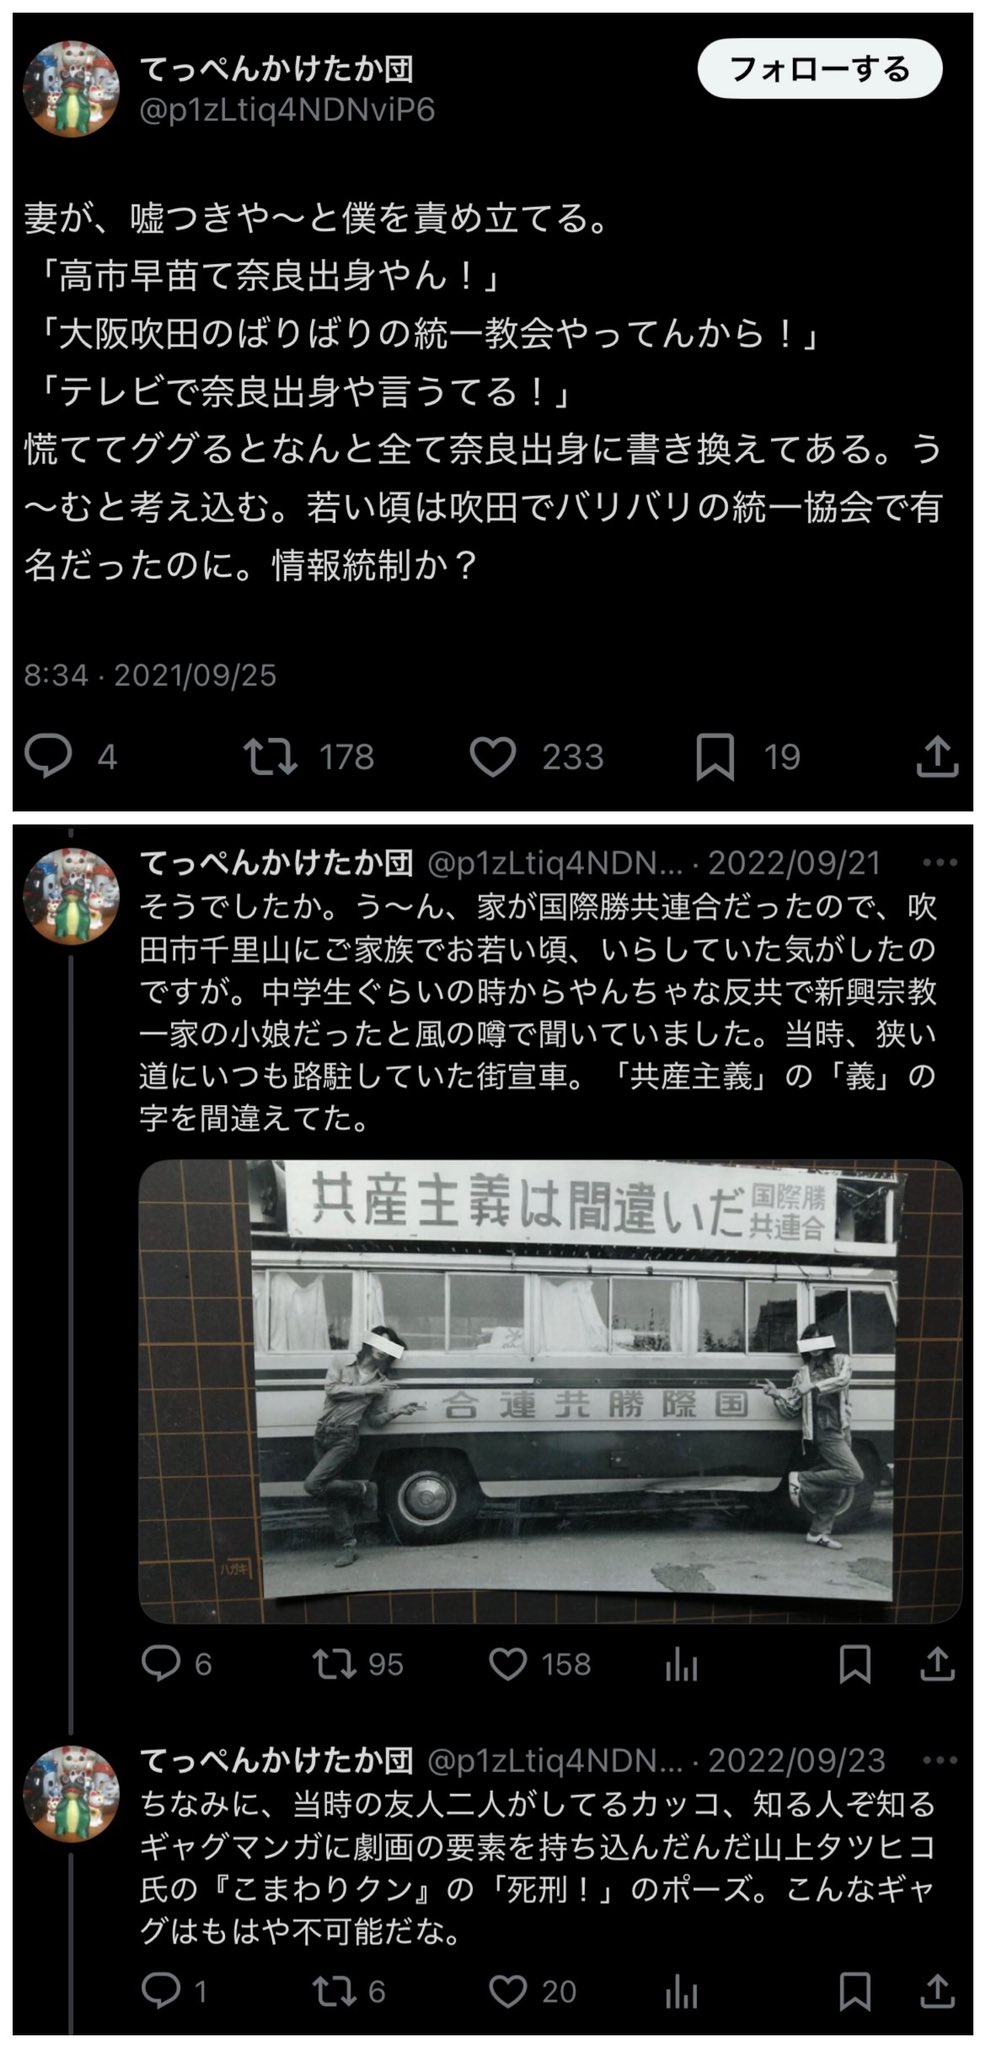Click the フォローする button
The height and width of the screenshot is (2048, 986).
(x=820, y=69)
